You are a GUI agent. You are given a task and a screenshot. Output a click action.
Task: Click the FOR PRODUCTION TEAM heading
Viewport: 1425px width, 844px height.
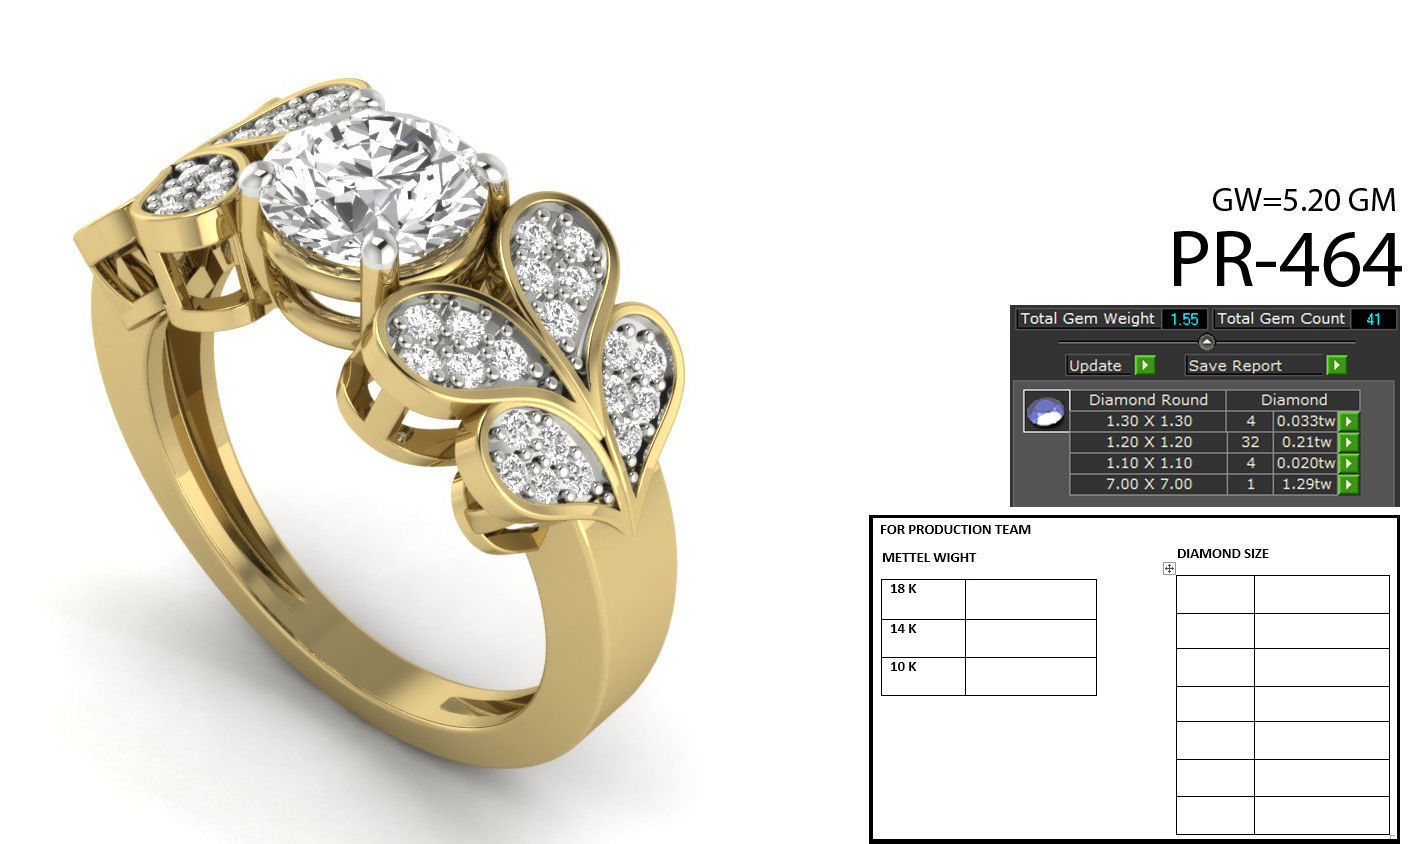point(955,530)
